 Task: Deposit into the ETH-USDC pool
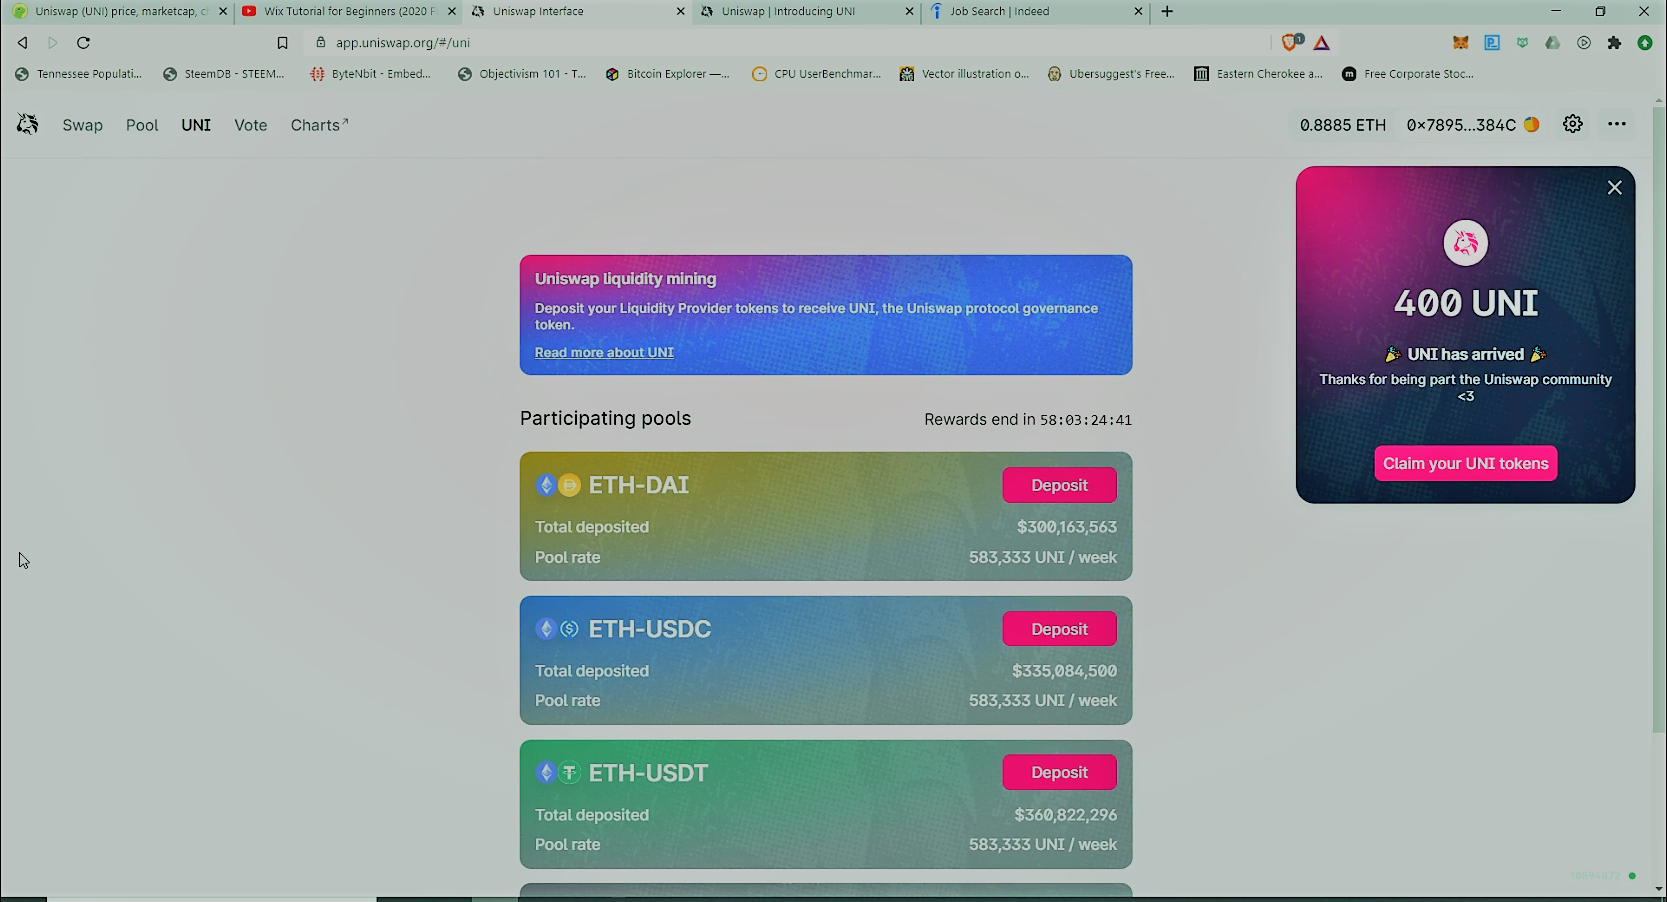pos(1060,629)
